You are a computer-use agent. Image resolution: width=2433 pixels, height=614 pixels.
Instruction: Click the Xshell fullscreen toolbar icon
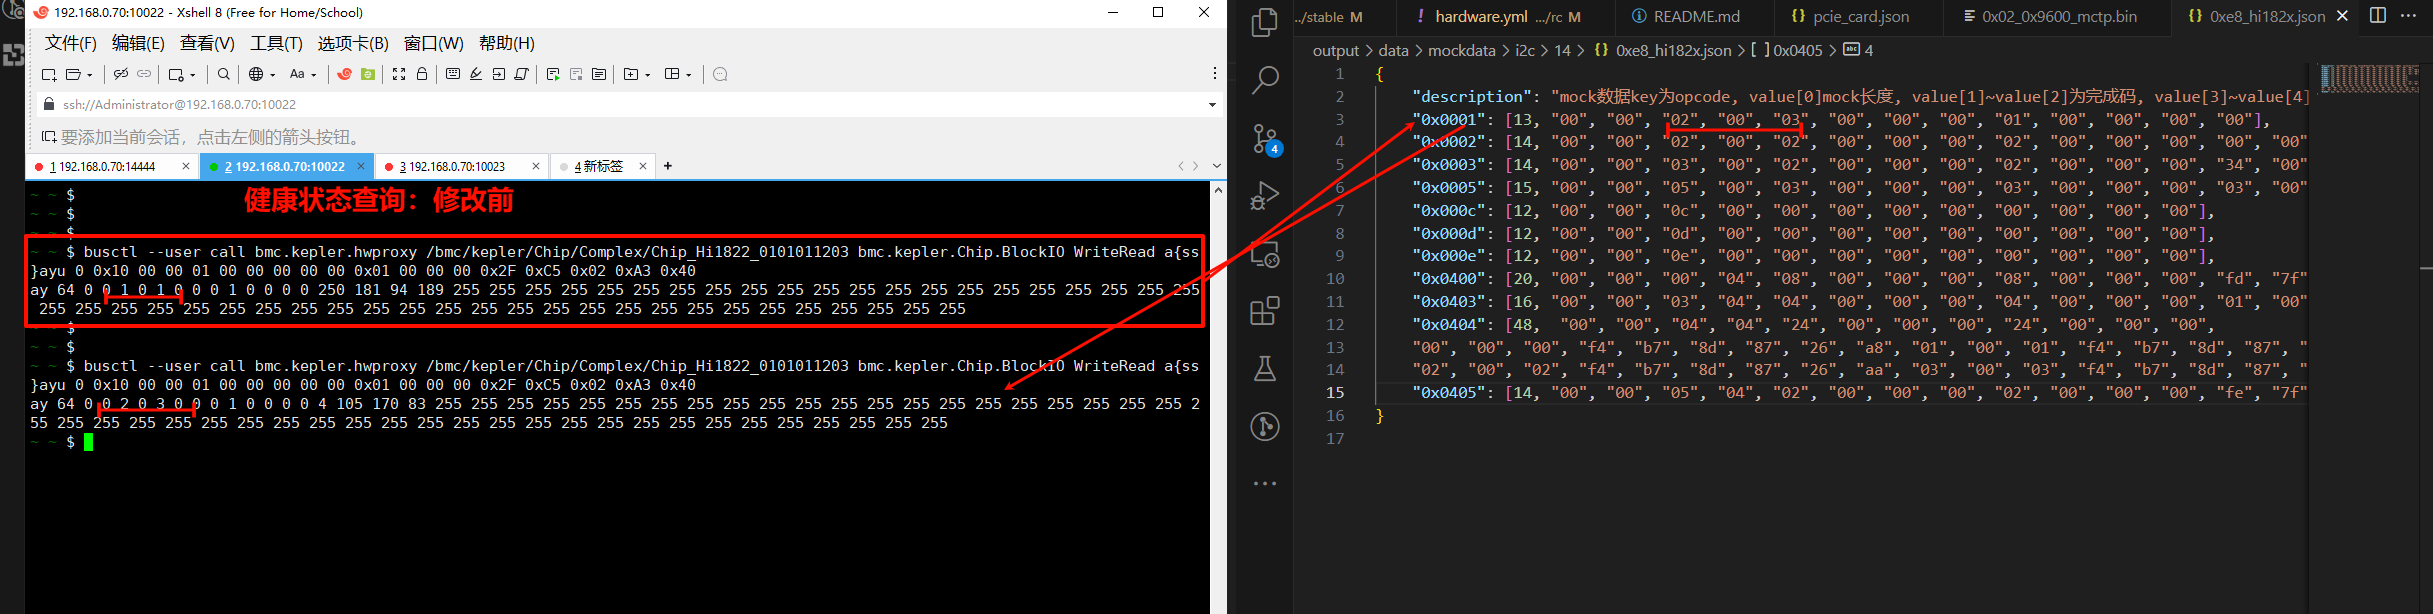point(399,74)
